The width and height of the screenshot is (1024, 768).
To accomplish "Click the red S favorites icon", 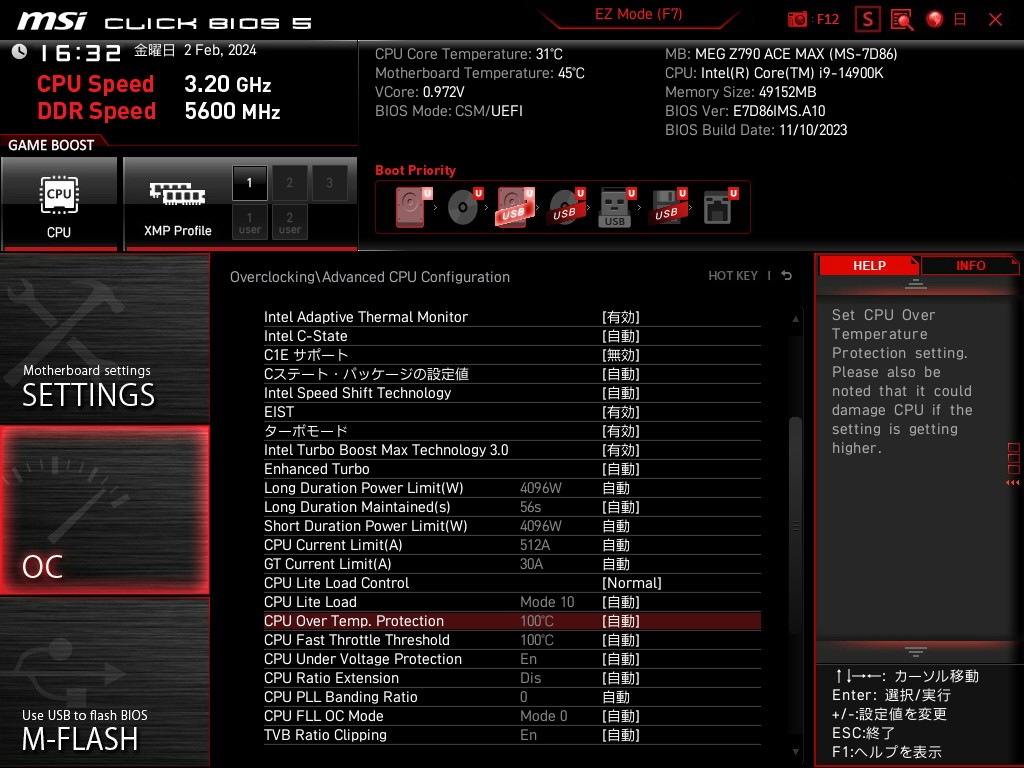I will click(867, 20).
